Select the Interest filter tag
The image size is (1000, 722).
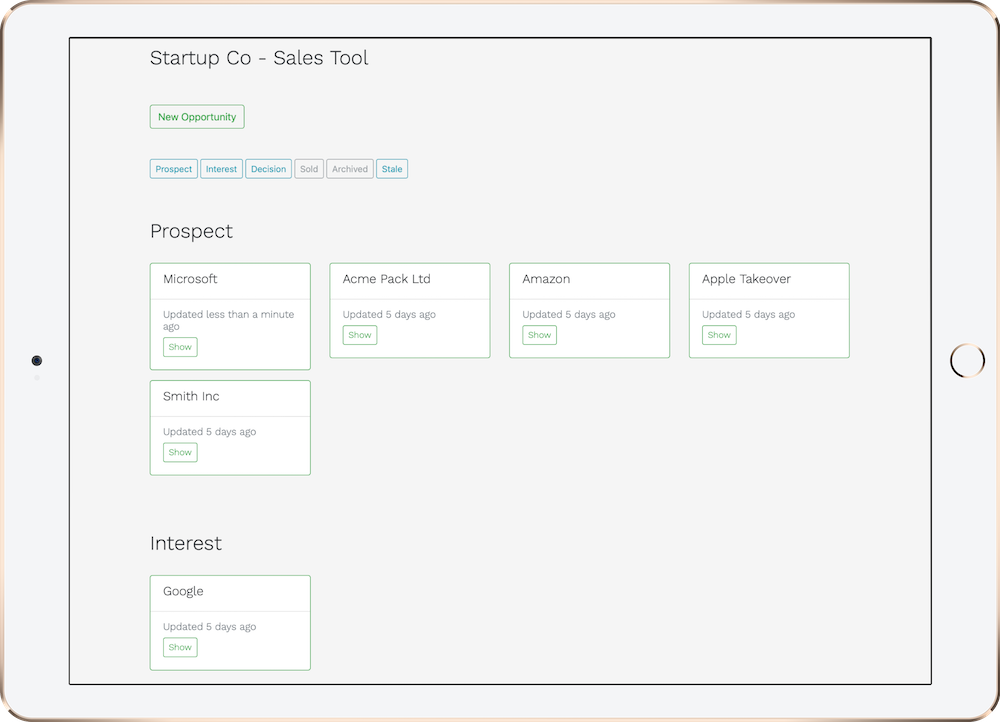(221, 168)
